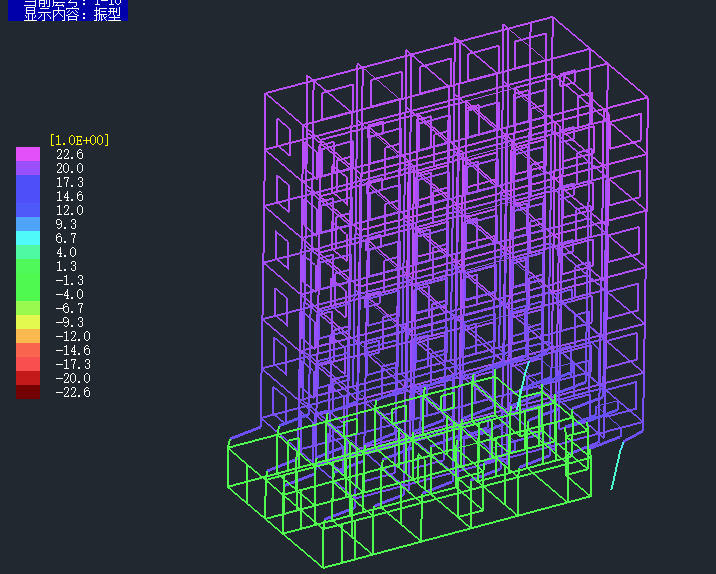Viewport: 716px width, 574px height.
Task: Pick the cyan 6.7 legend color band
Action: (27, 238)
